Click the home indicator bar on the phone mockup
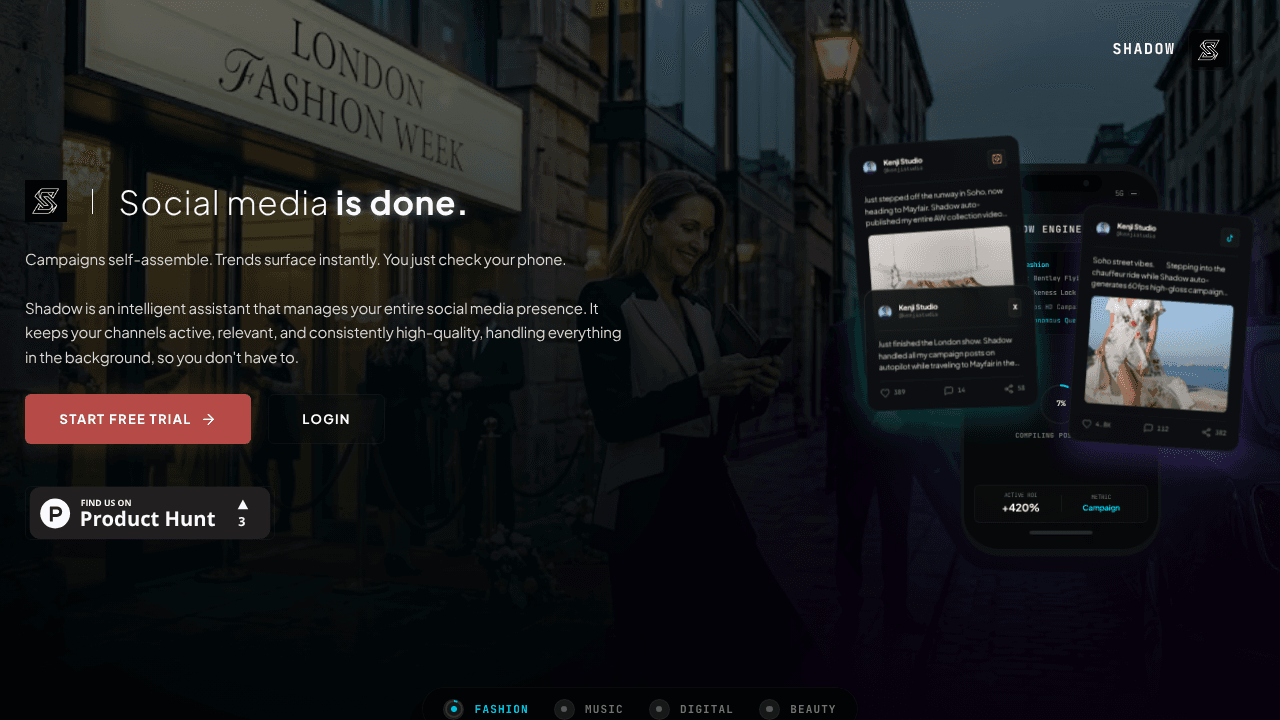The width and height of the screenshot is (1280, 720). pyautogui.click(x=1061, y=532)
